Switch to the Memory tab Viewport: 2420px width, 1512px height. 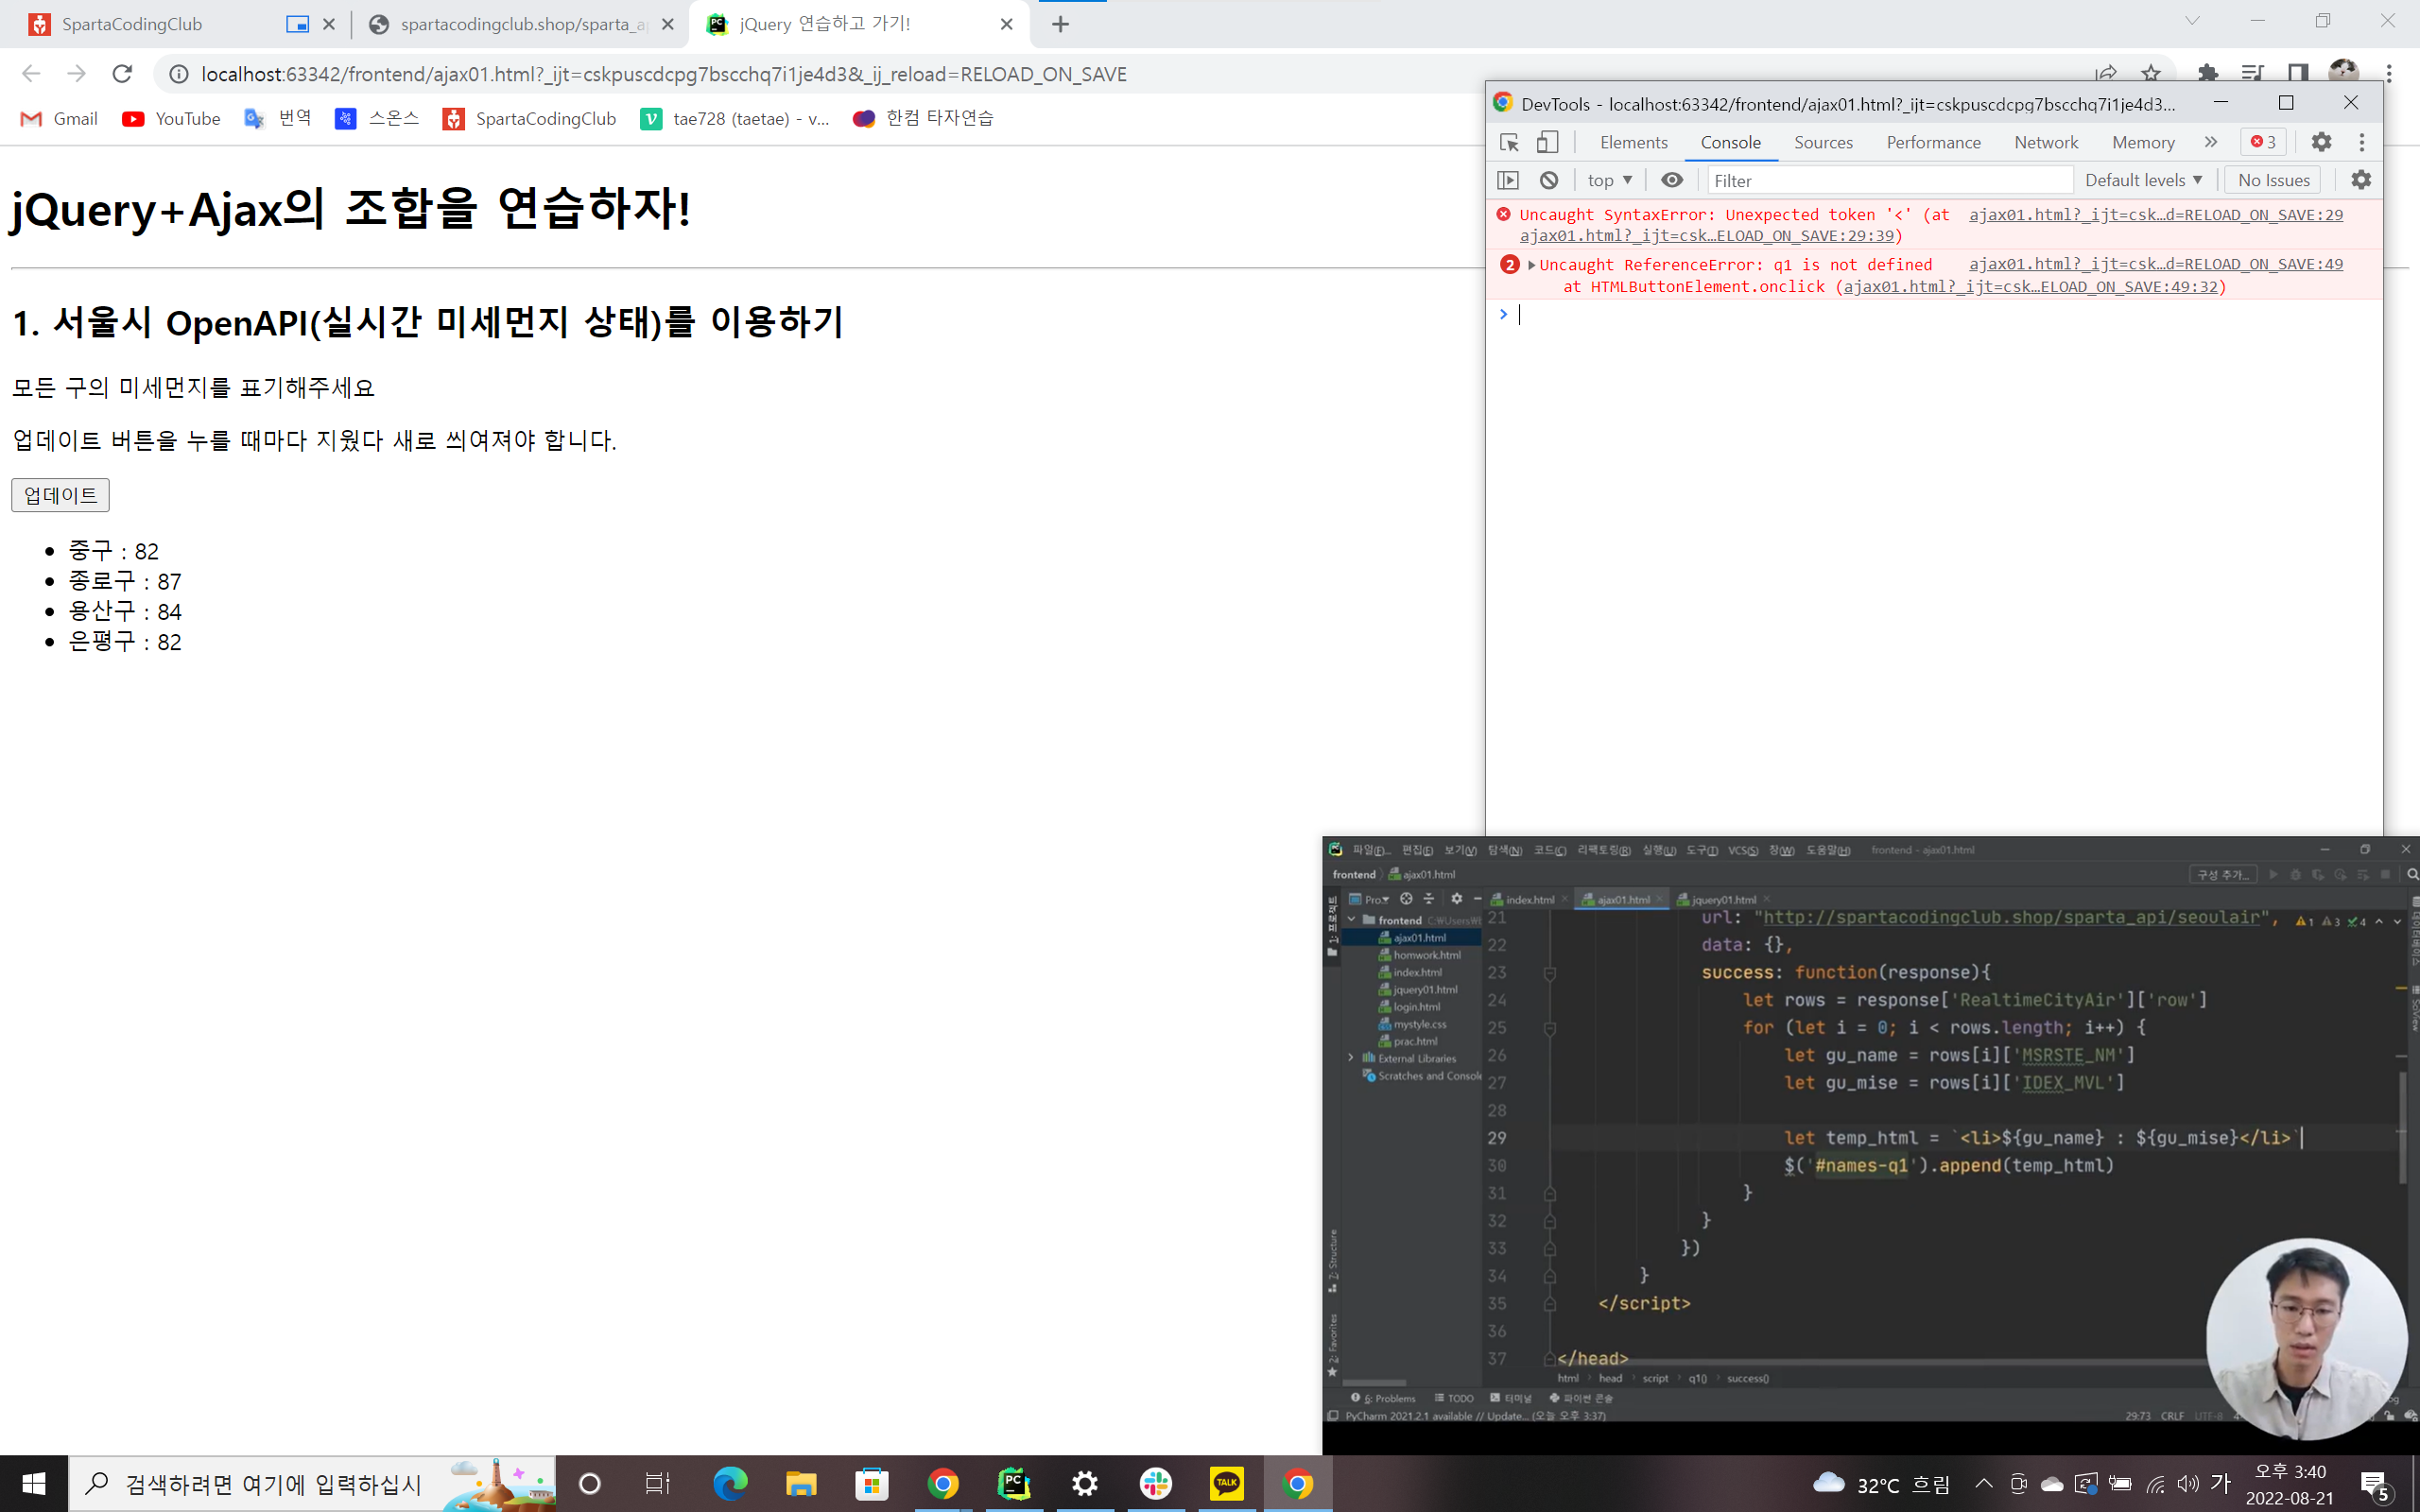2142,142
